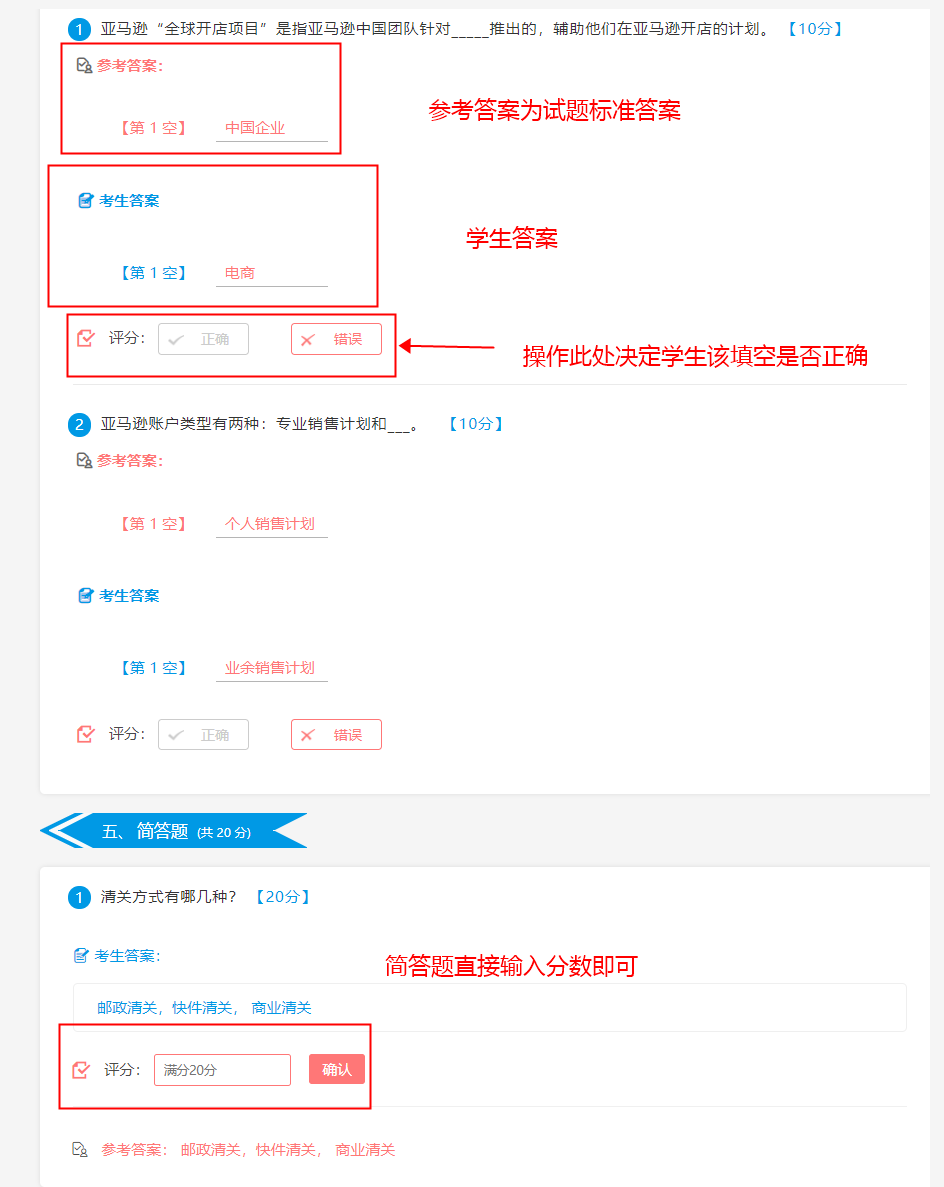Click the checkmark icon in question 1's 正确 button
Screen dimensions: 944x1187
click(176, 340)
